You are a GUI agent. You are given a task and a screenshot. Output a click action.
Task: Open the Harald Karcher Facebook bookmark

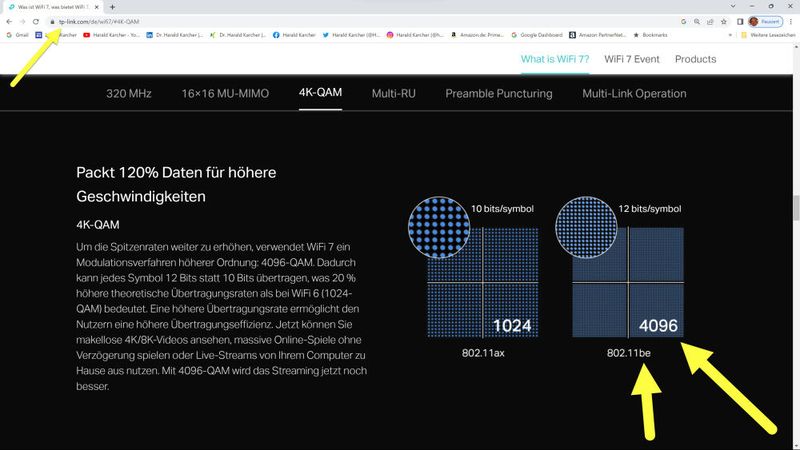(294, 35)
